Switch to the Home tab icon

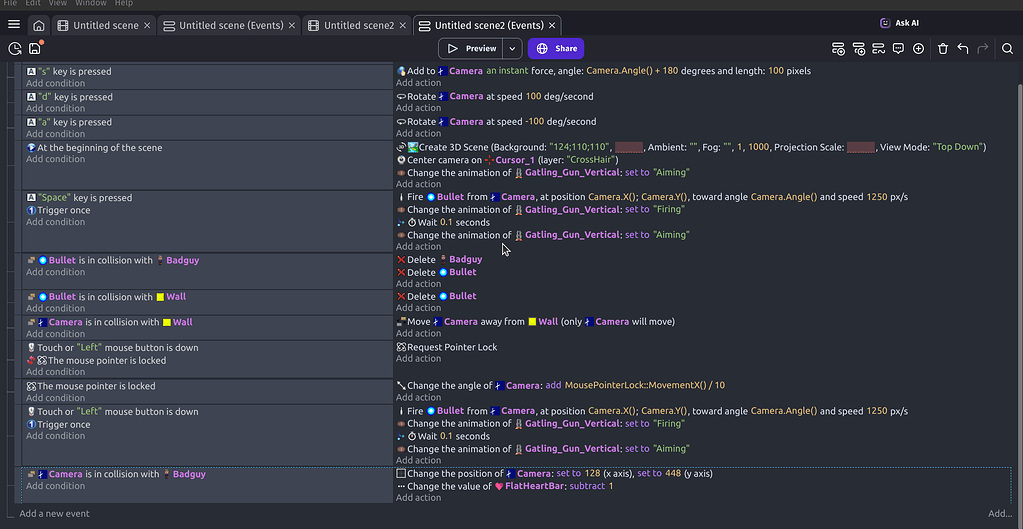(x=38, y=26)
